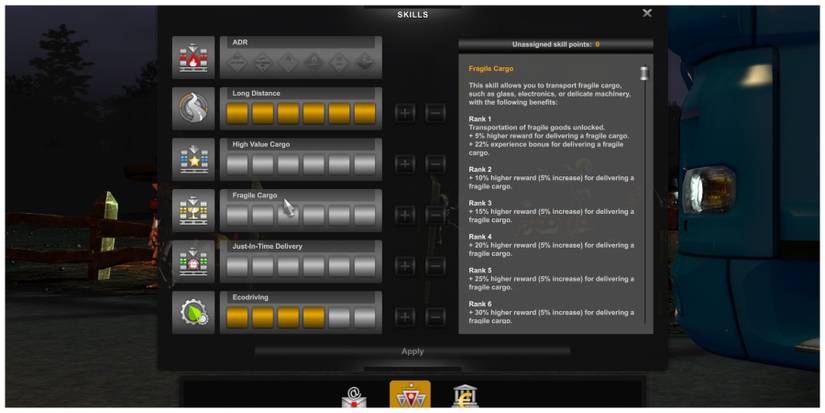
Task: Click the sixth ADR class diamond
Action: pos(365,63)
